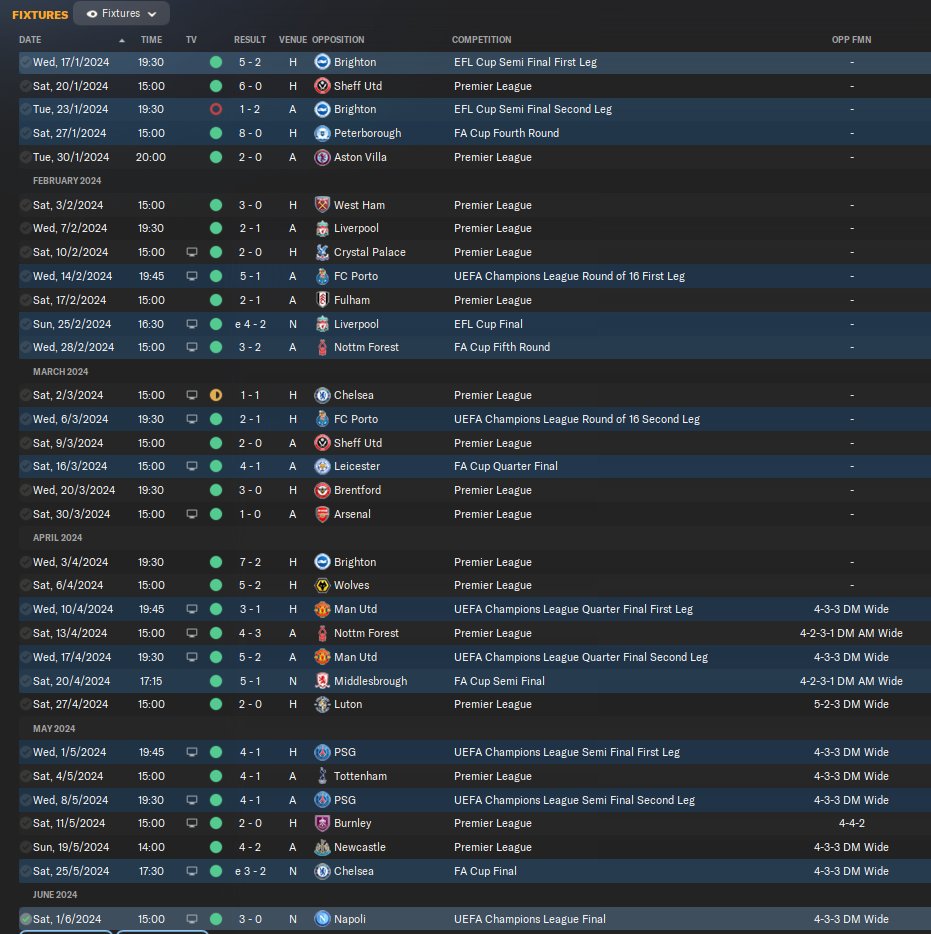The width and height of the screenshot is (931, 934).
Task: Click Liverpool badge on 7/2/2024 row
Action: [322, 228]
